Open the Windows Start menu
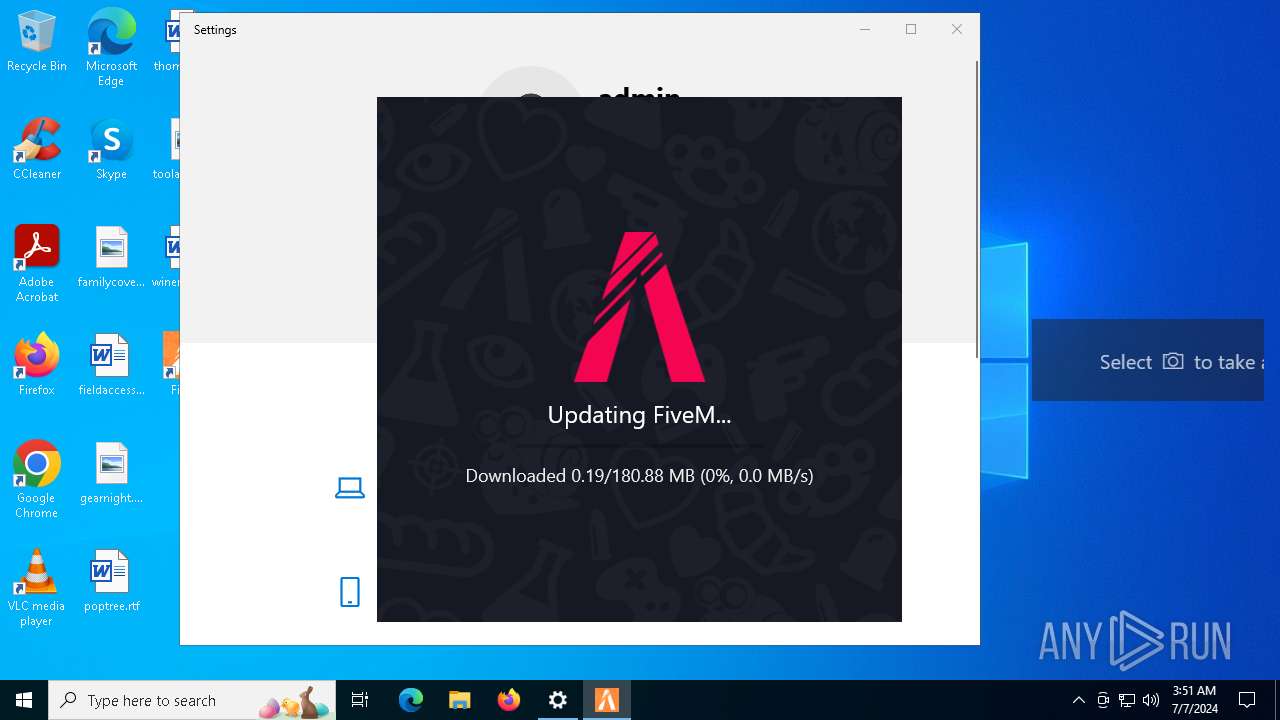This screenshot has width=1280, height=720. click(x=24, y=700)
